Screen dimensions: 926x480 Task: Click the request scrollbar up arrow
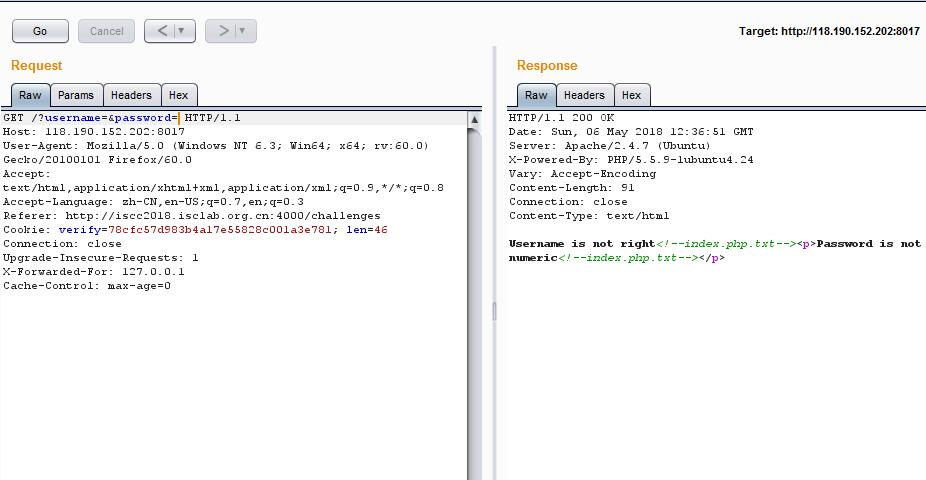(474, 119)
